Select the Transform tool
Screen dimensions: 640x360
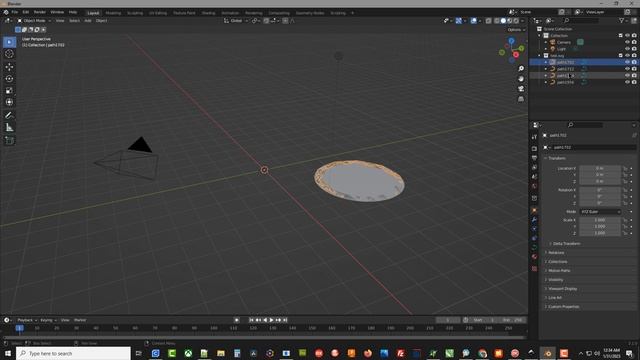(x=9, y=102)
